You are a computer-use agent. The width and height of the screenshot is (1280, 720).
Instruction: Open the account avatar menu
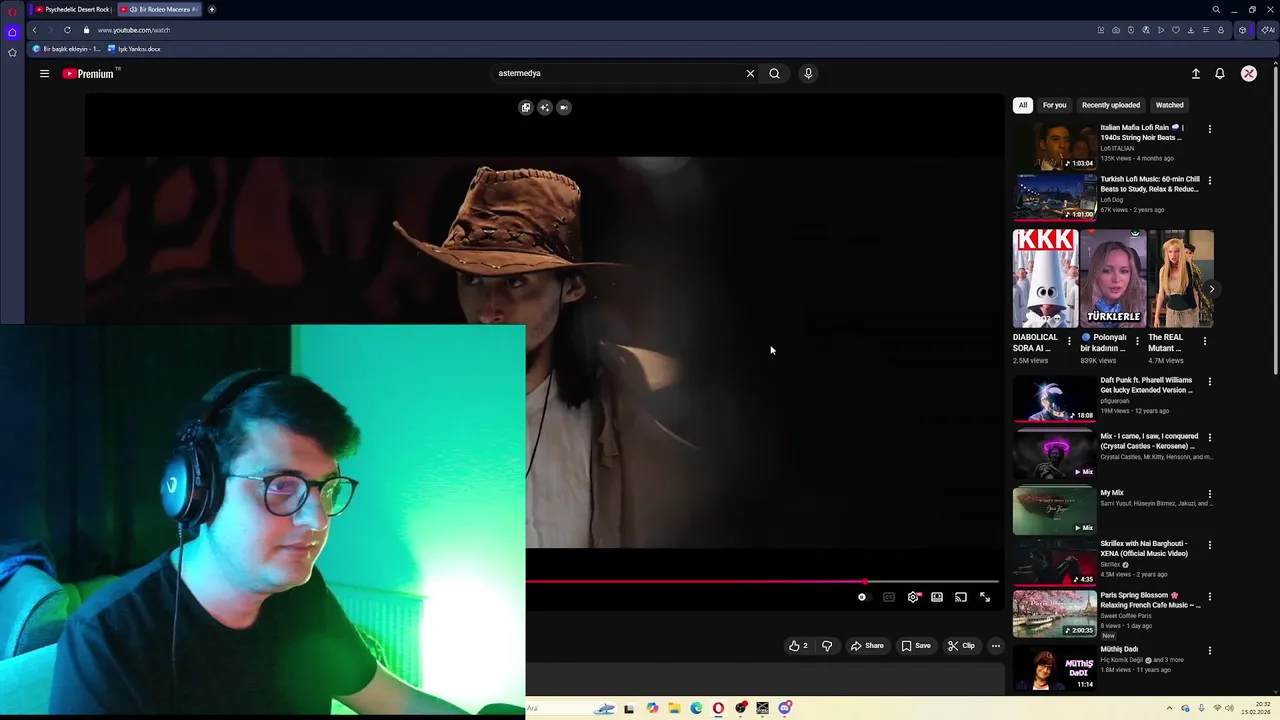coord(1249,73)
